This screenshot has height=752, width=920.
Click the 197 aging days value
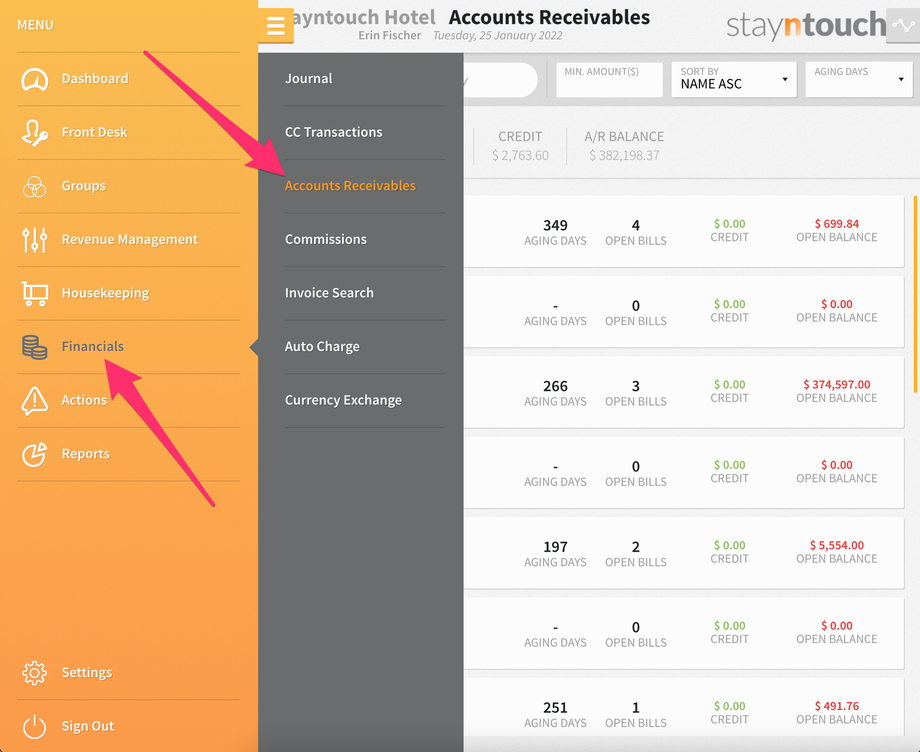point(555,547)
